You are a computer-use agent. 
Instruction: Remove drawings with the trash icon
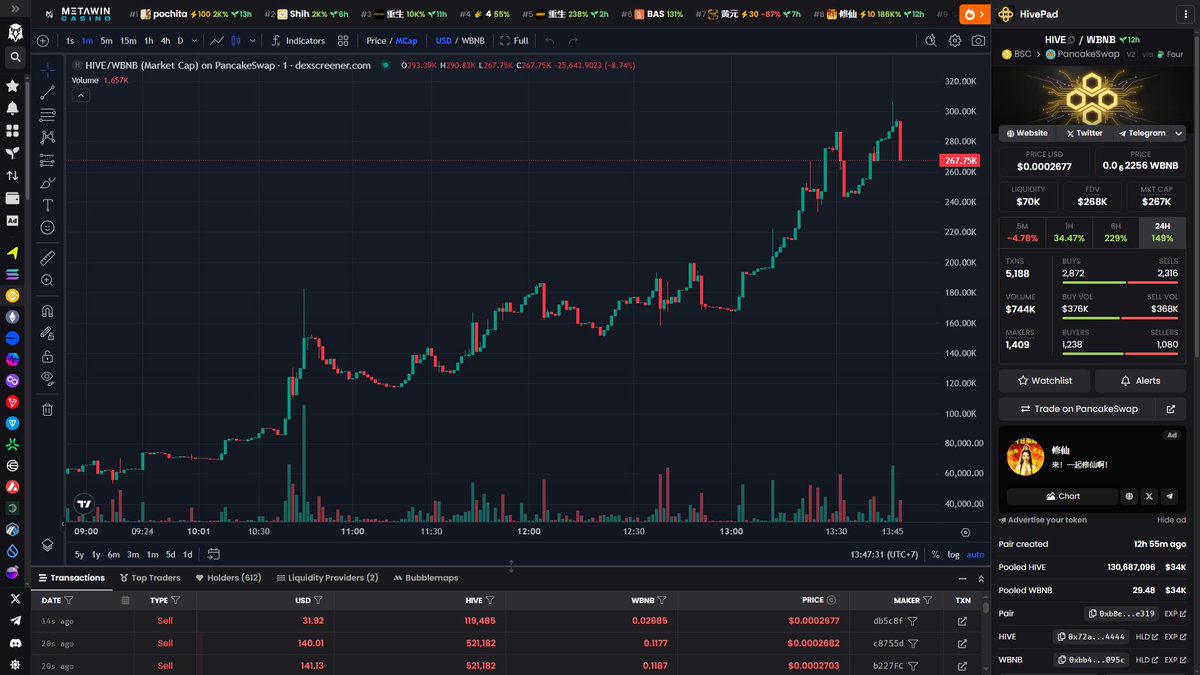pyautogui.click(x=47, y=409)
